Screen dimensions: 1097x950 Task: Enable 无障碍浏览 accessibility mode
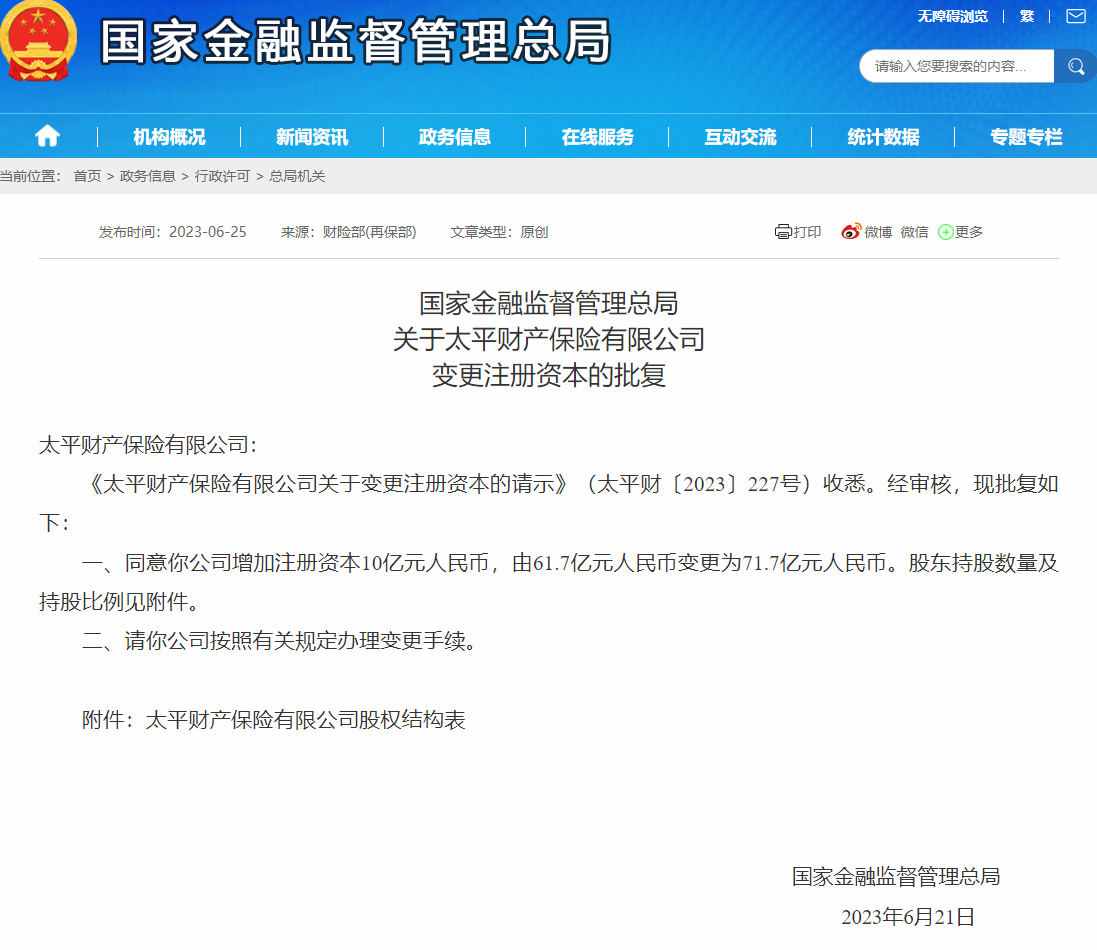point(952,16)
